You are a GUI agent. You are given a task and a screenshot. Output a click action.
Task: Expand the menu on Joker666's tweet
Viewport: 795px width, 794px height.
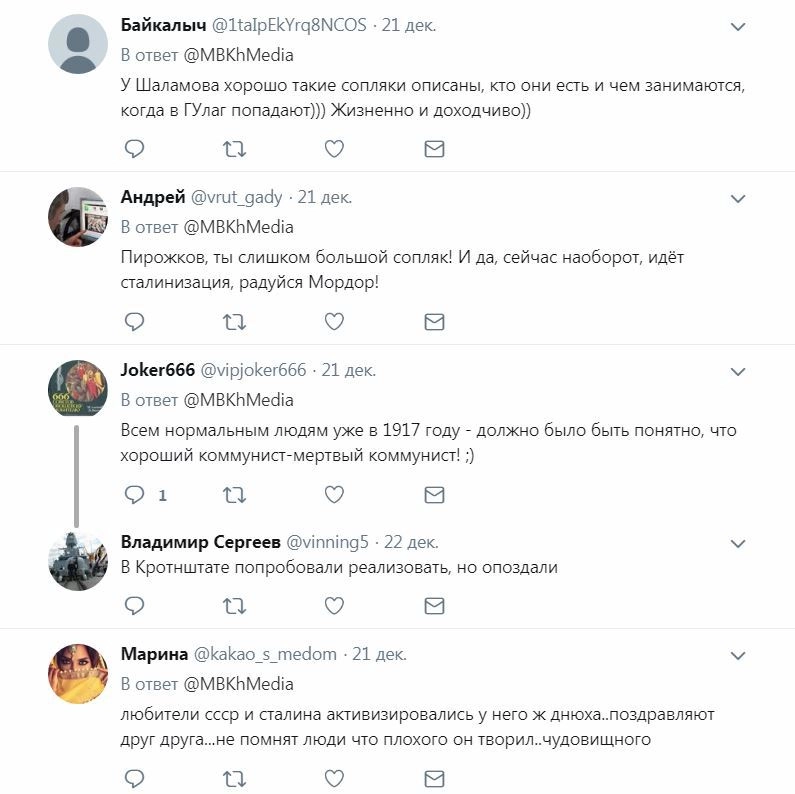[x=738, y=372]
